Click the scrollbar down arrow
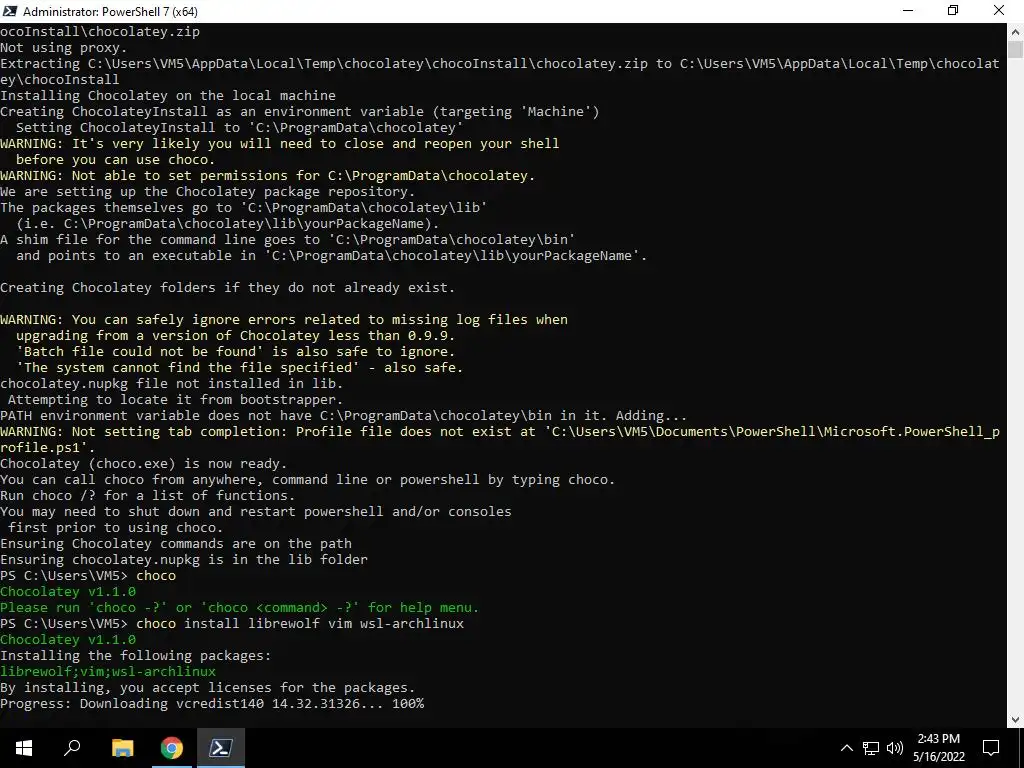Viewport: 1024px width, 768px height. click(1015, 720)
